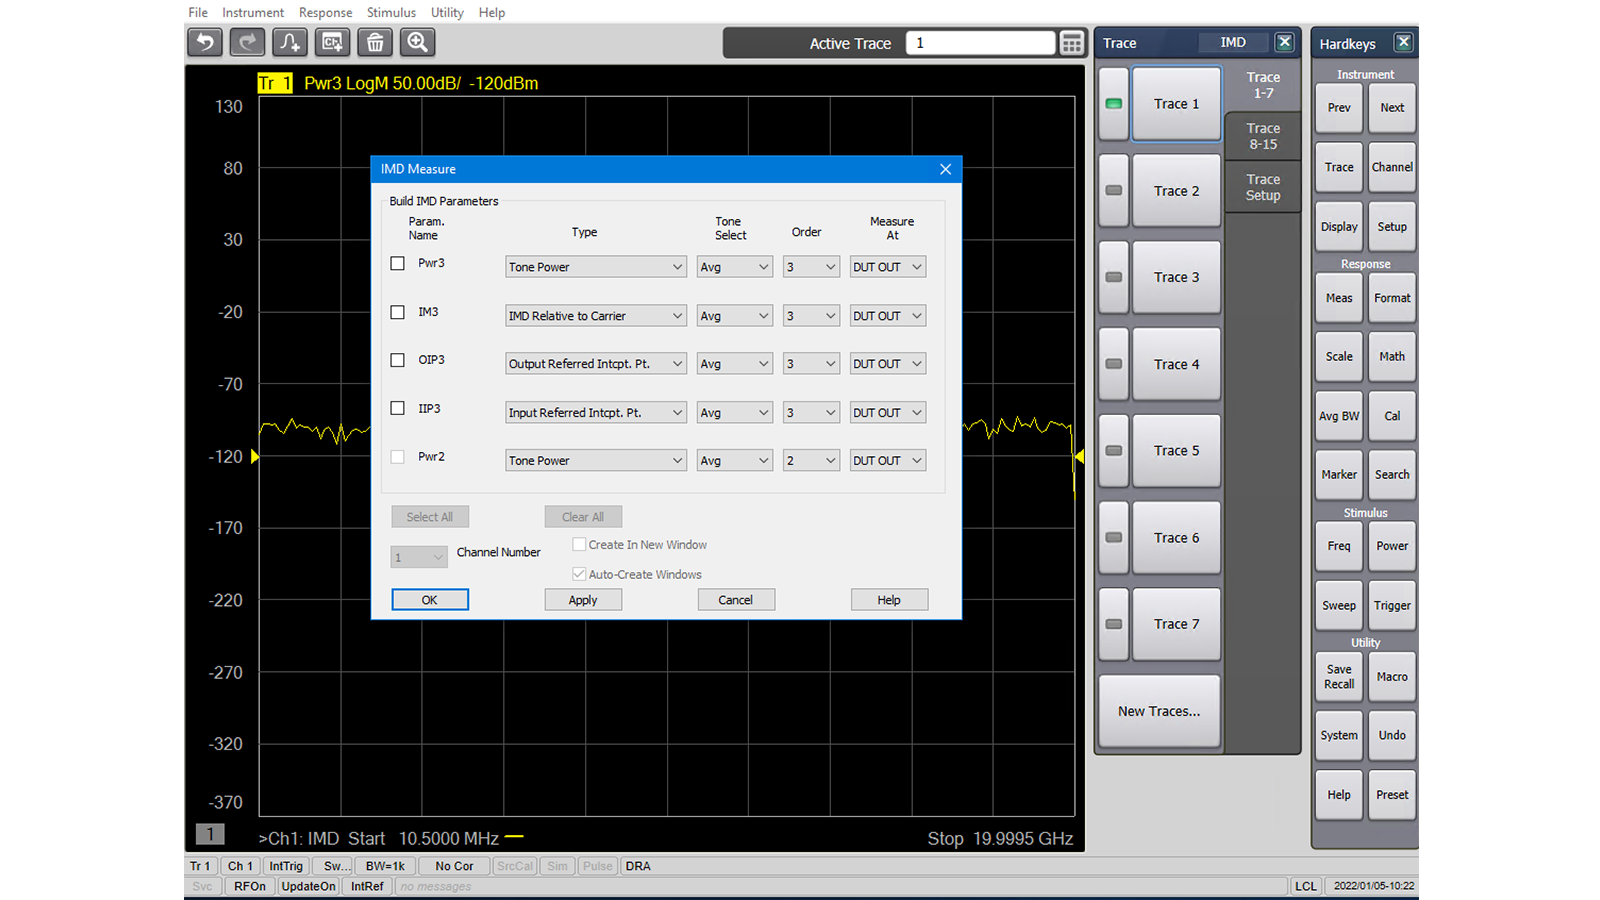Expand the Channel Number dropdown

point(418,556)
